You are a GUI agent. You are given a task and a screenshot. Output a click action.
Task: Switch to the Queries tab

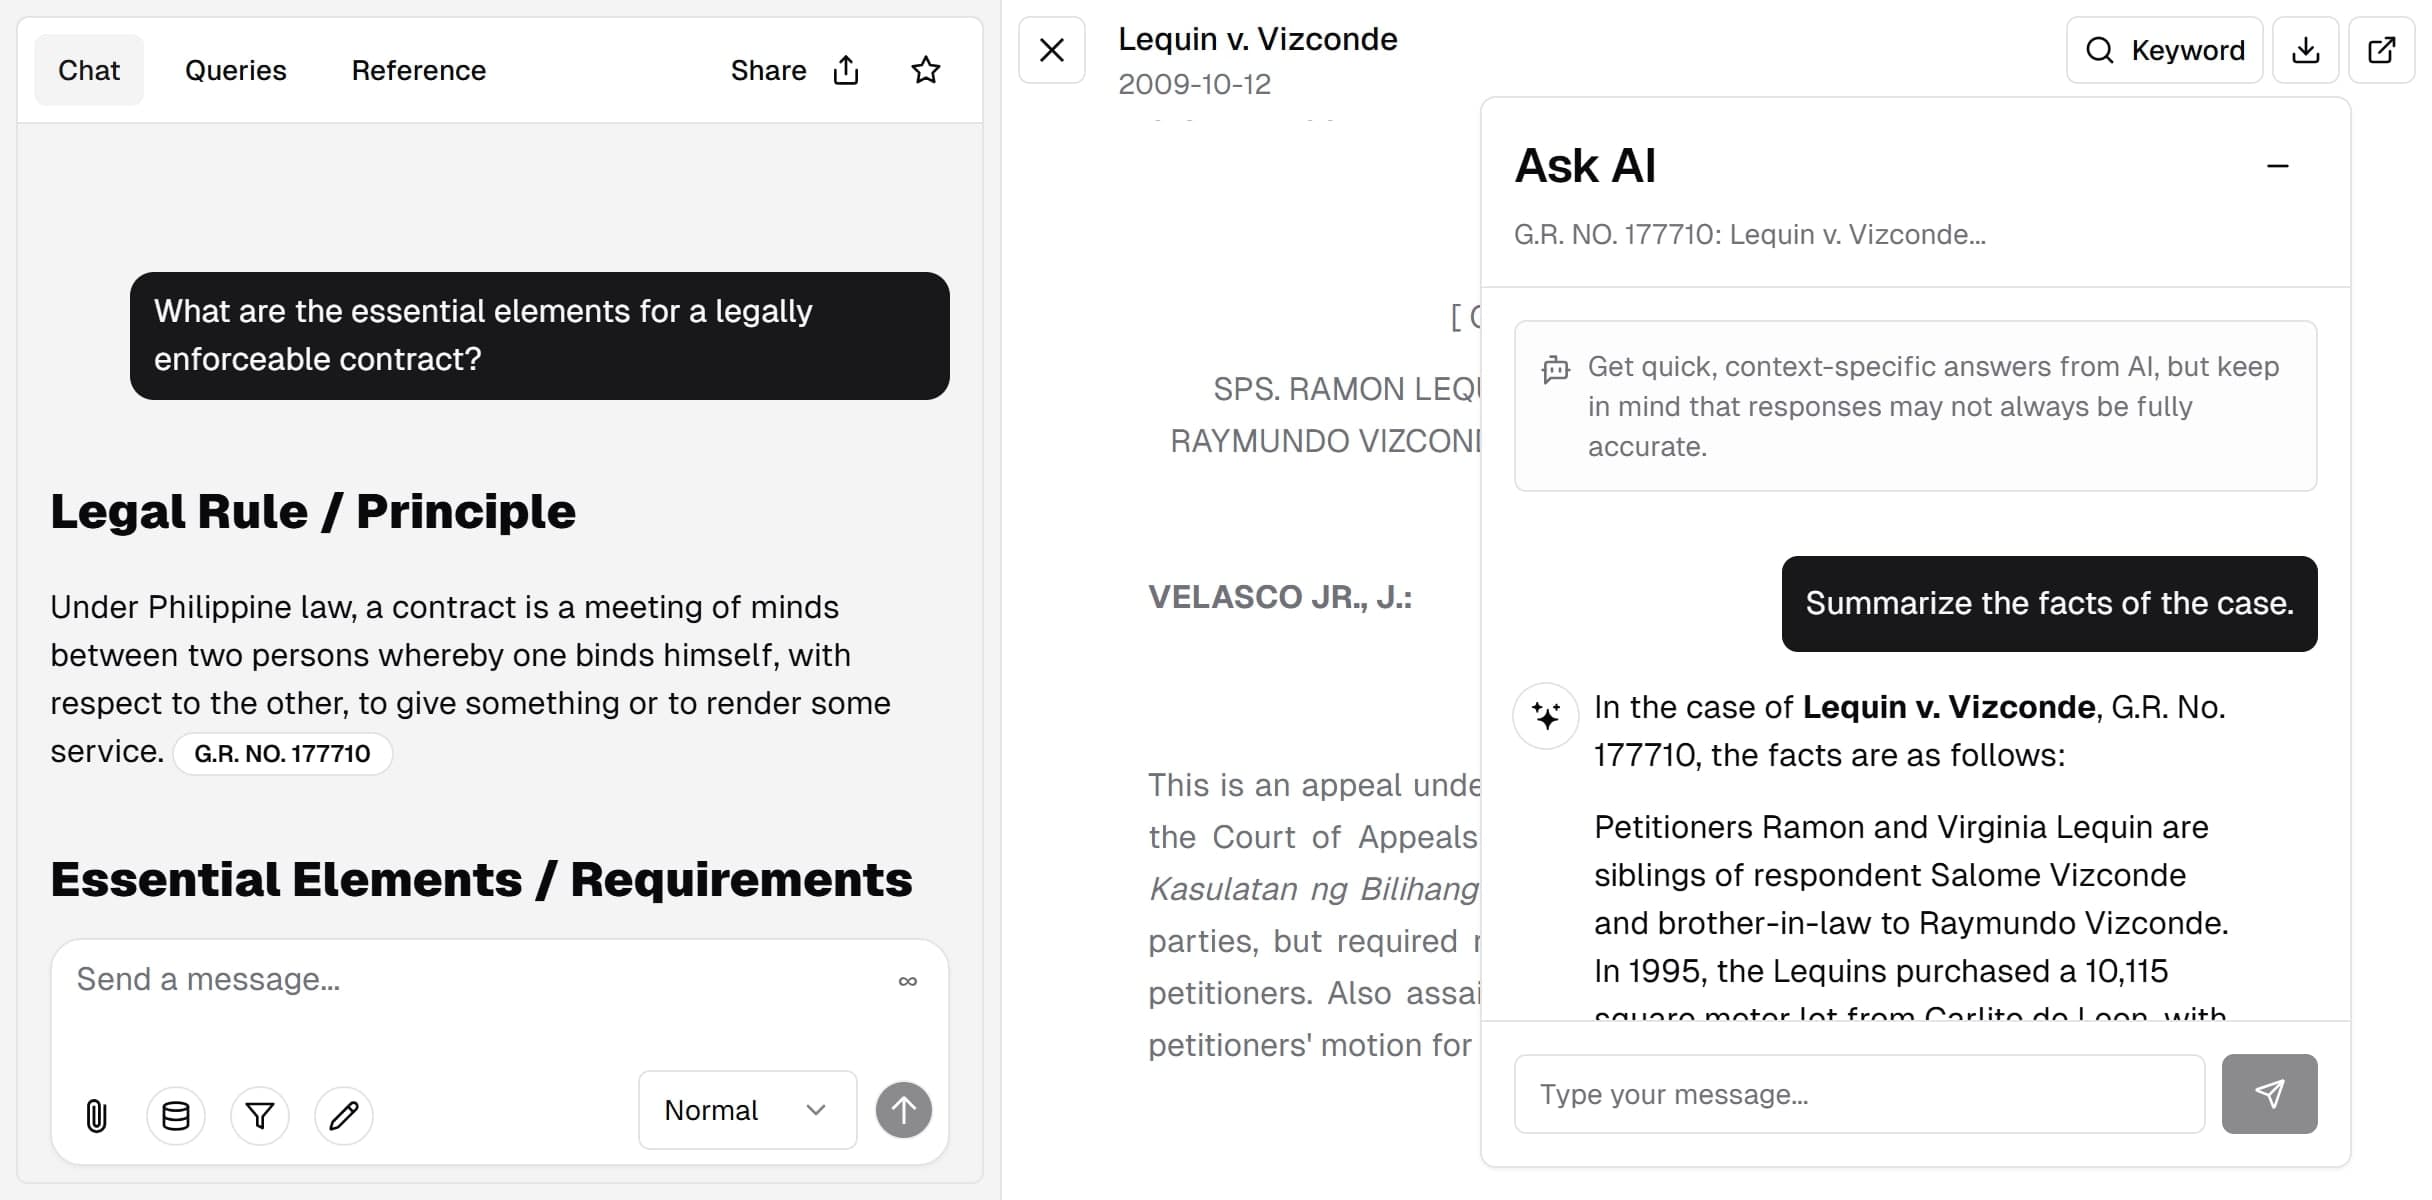(236, 70)
